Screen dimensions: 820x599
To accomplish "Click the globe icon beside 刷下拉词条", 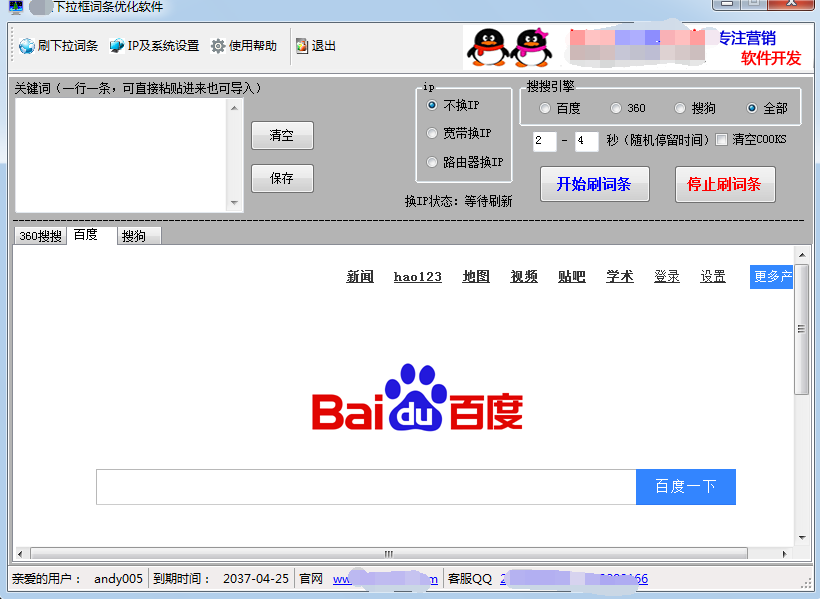I will pyautogui.click(x=27, y=46).
